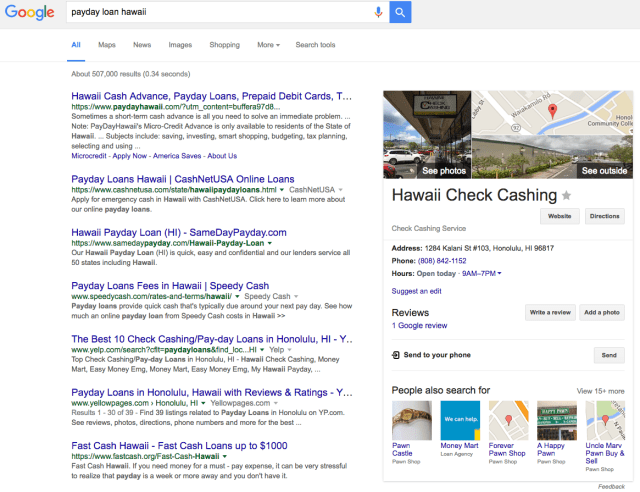The width and height of the screenshot is (640, 492).
Task: Open Payday Loans Fees in Hawaii Speedy Cash
Action: [x=170, y=286]
